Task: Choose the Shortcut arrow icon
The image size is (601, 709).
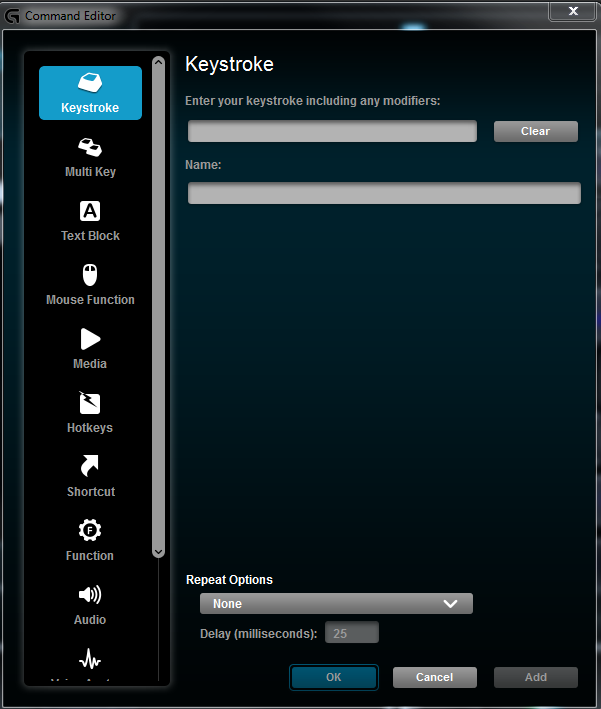Action: click(x=90, y=466)
